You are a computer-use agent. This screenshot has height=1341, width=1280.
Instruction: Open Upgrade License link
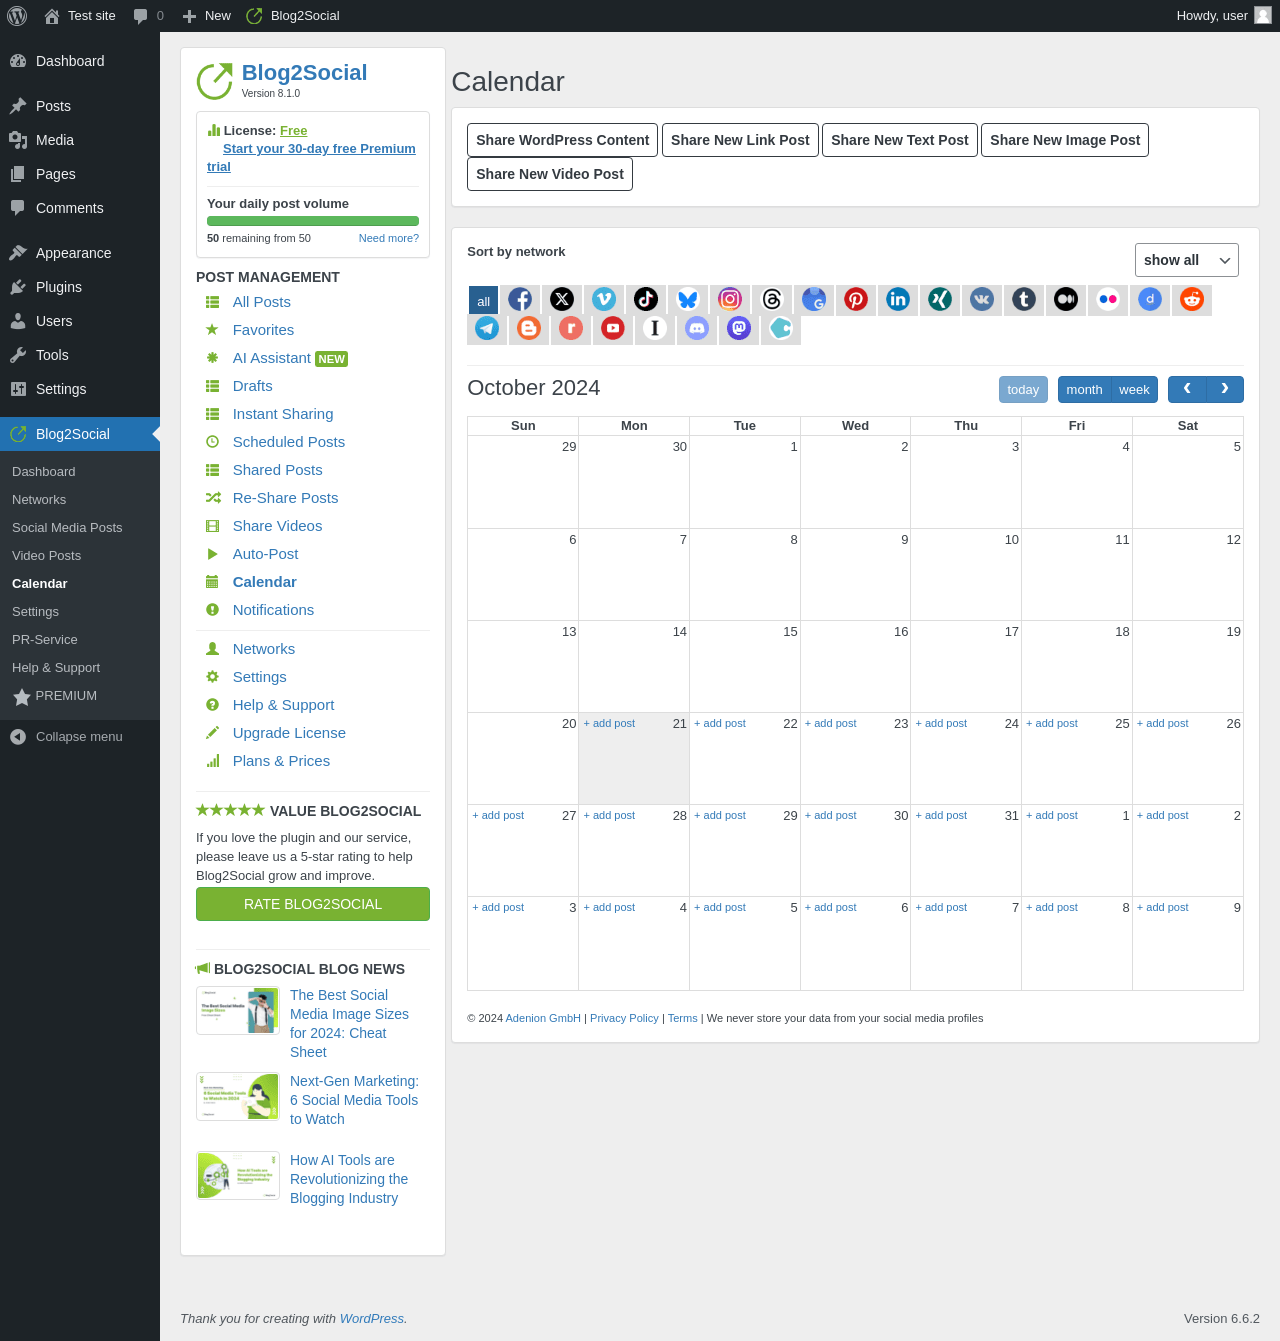point(289,733)
